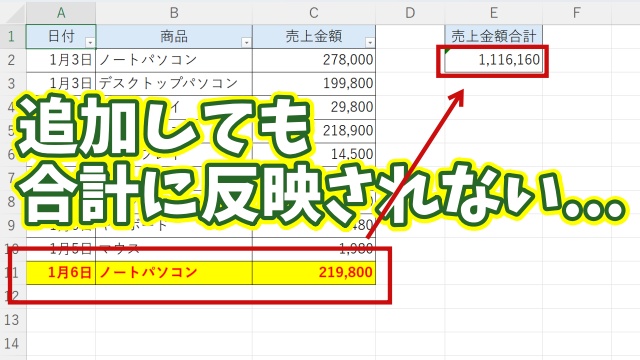
Task: Select column B header
Action: pyautogui.click(x=174, y=13)
